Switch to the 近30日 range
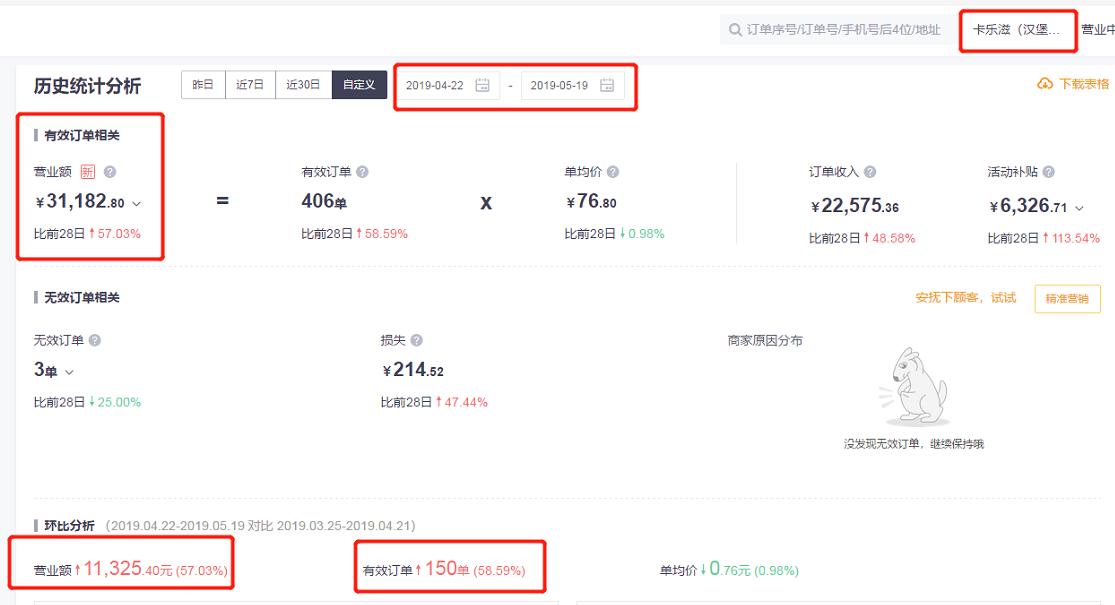This screenshot has height=605, width=1115. tap(303, 85)
